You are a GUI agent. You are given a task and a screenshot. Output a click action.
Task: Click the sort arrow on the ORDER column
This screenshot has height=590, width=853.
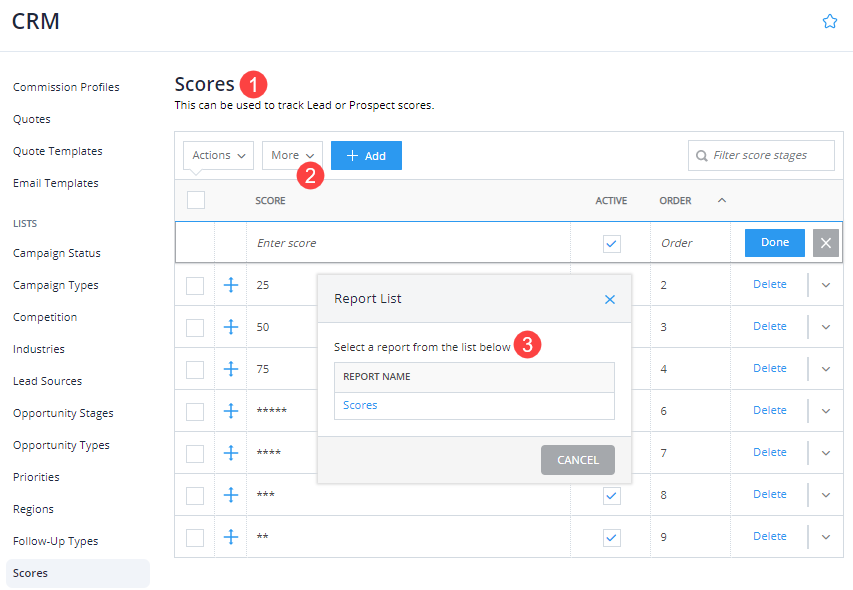(722, 200)
